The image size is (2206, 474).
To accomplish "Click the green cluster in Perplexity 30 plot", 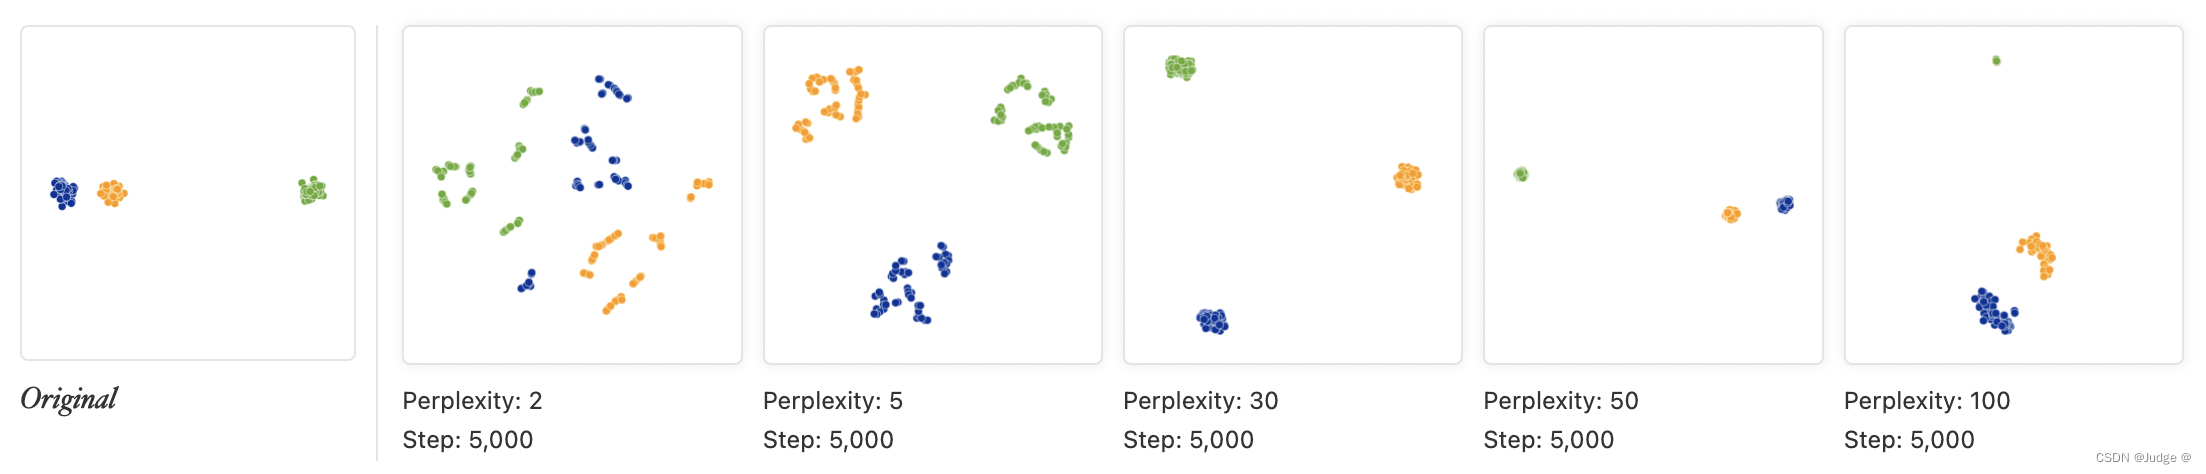I will coord(1180,68).
